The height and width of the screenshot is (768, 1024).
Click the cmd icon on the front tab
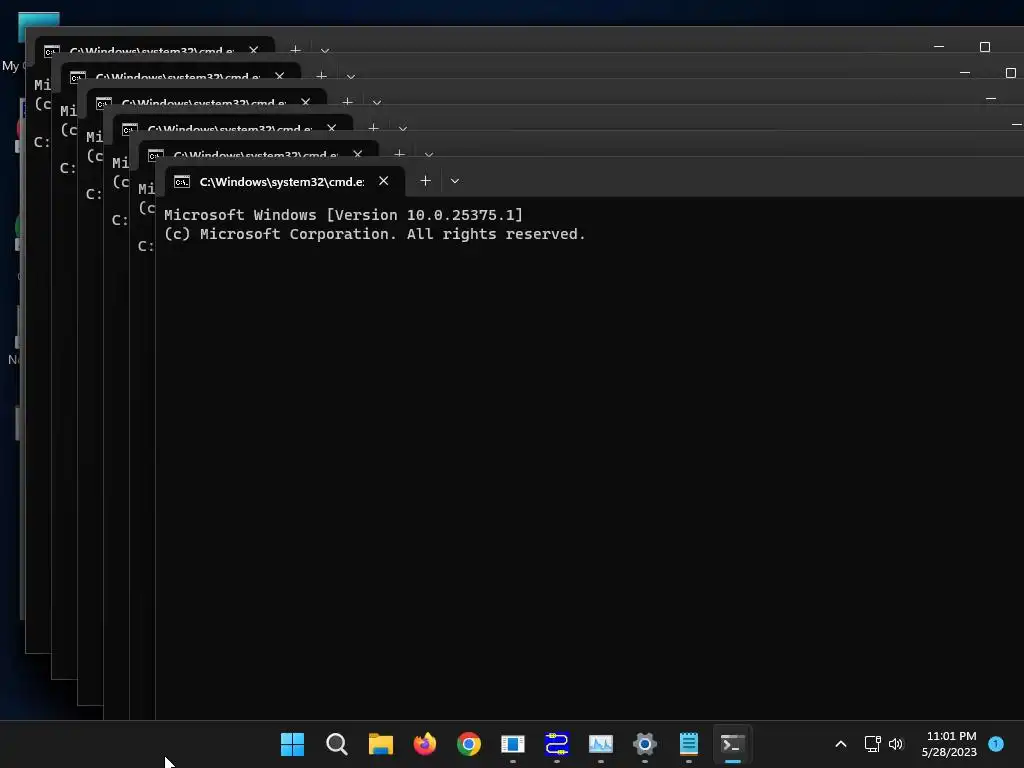coord(182,182)
